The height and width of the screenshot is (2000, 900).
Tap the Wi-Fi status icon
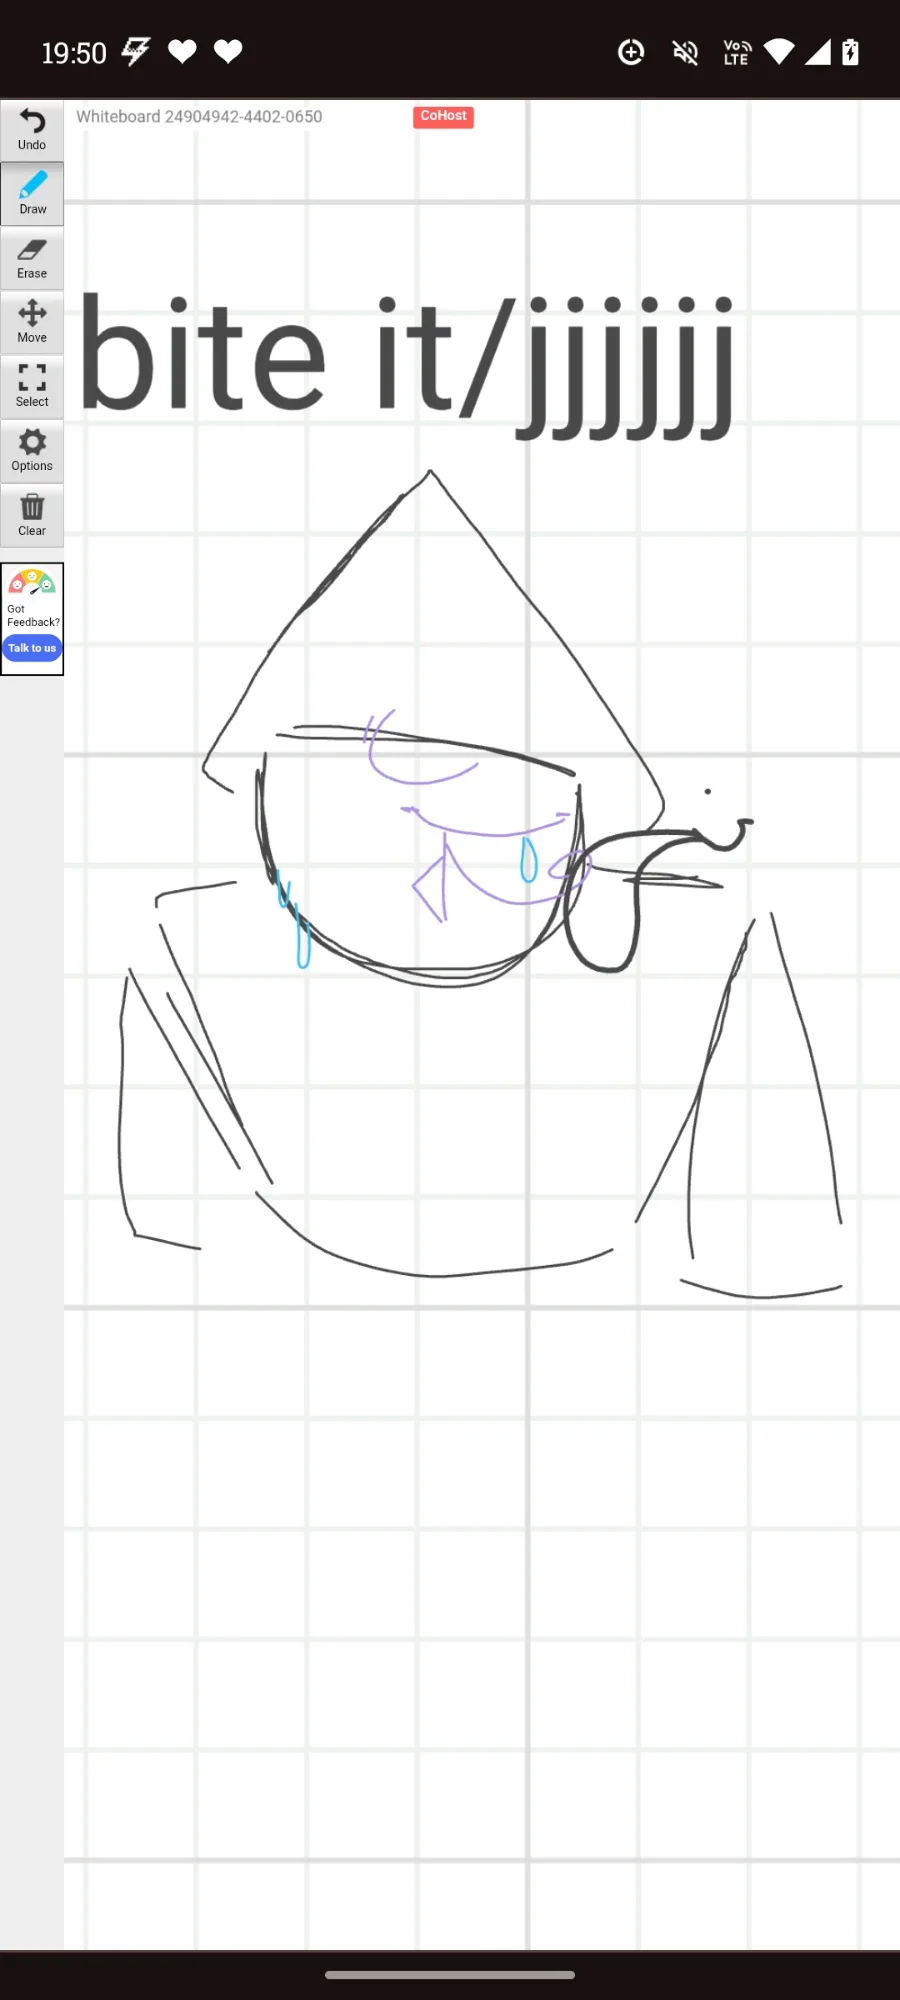pos(779,52)
